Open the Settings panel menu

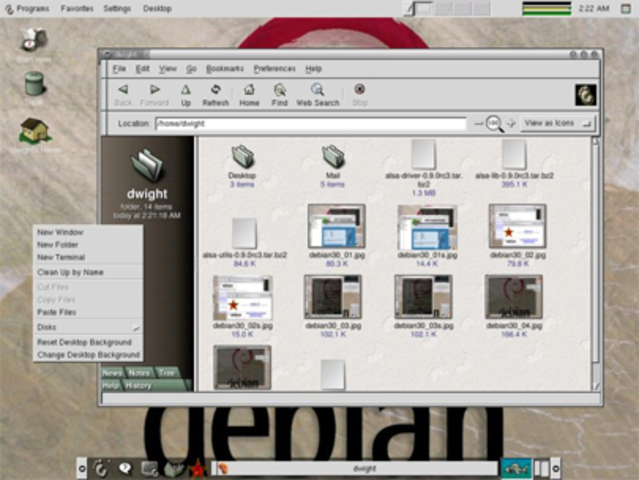(x=117, y=8)
